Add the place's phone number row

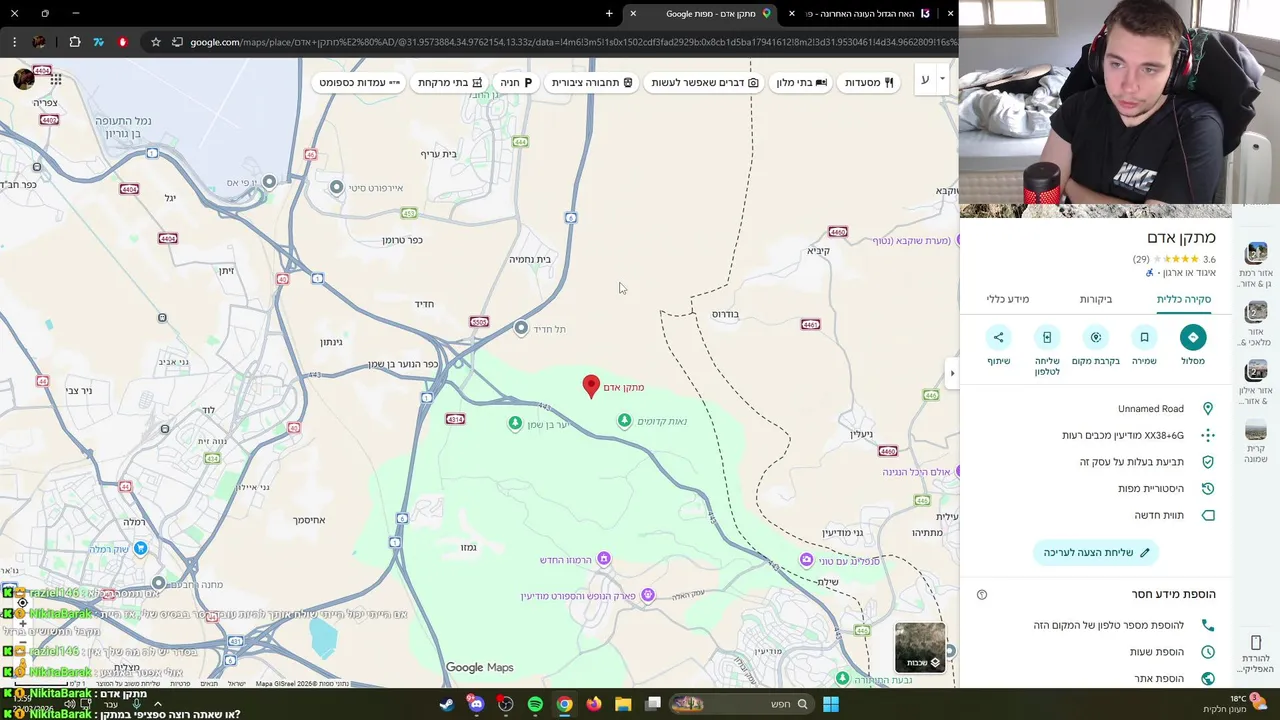1097,625
